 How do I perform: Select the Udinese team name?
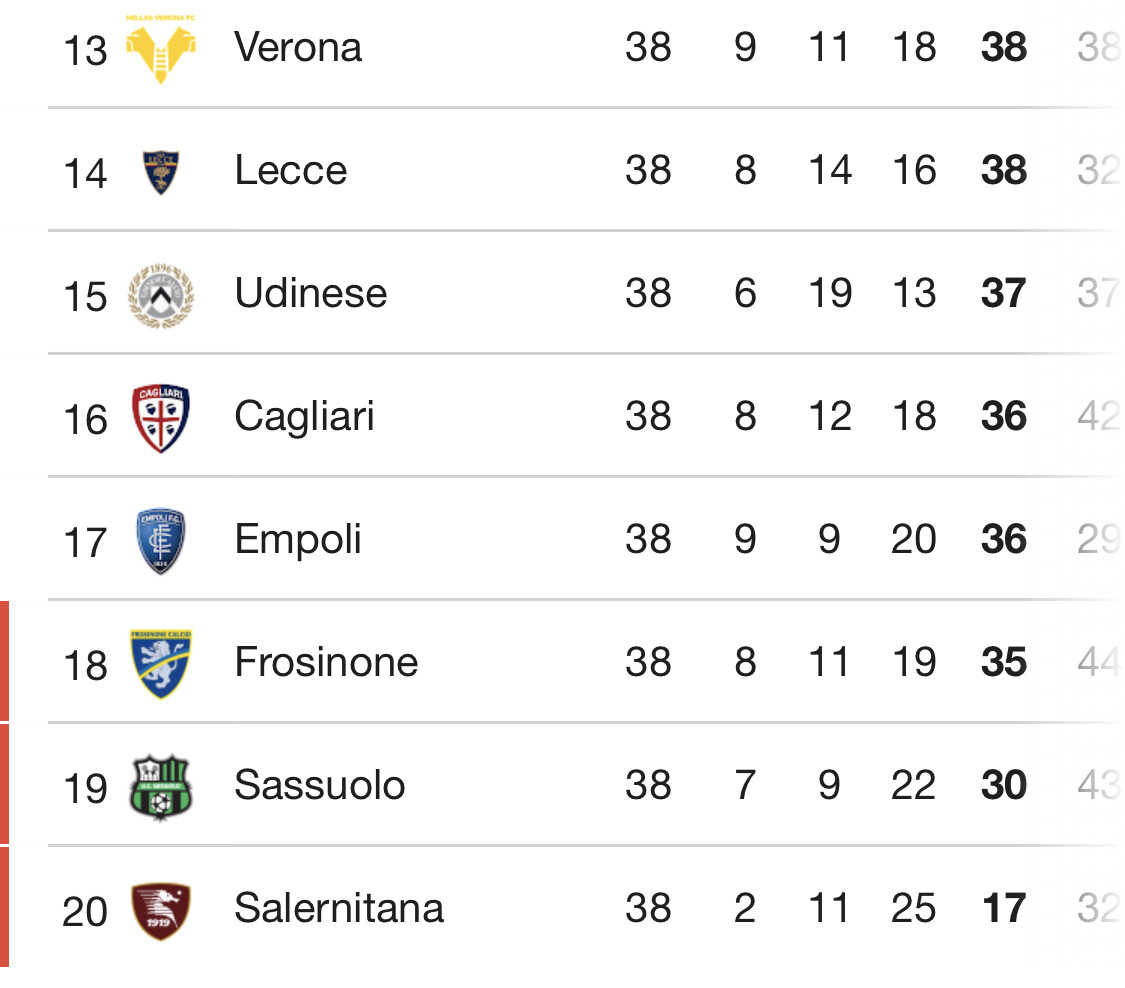[x=311, y=293]
